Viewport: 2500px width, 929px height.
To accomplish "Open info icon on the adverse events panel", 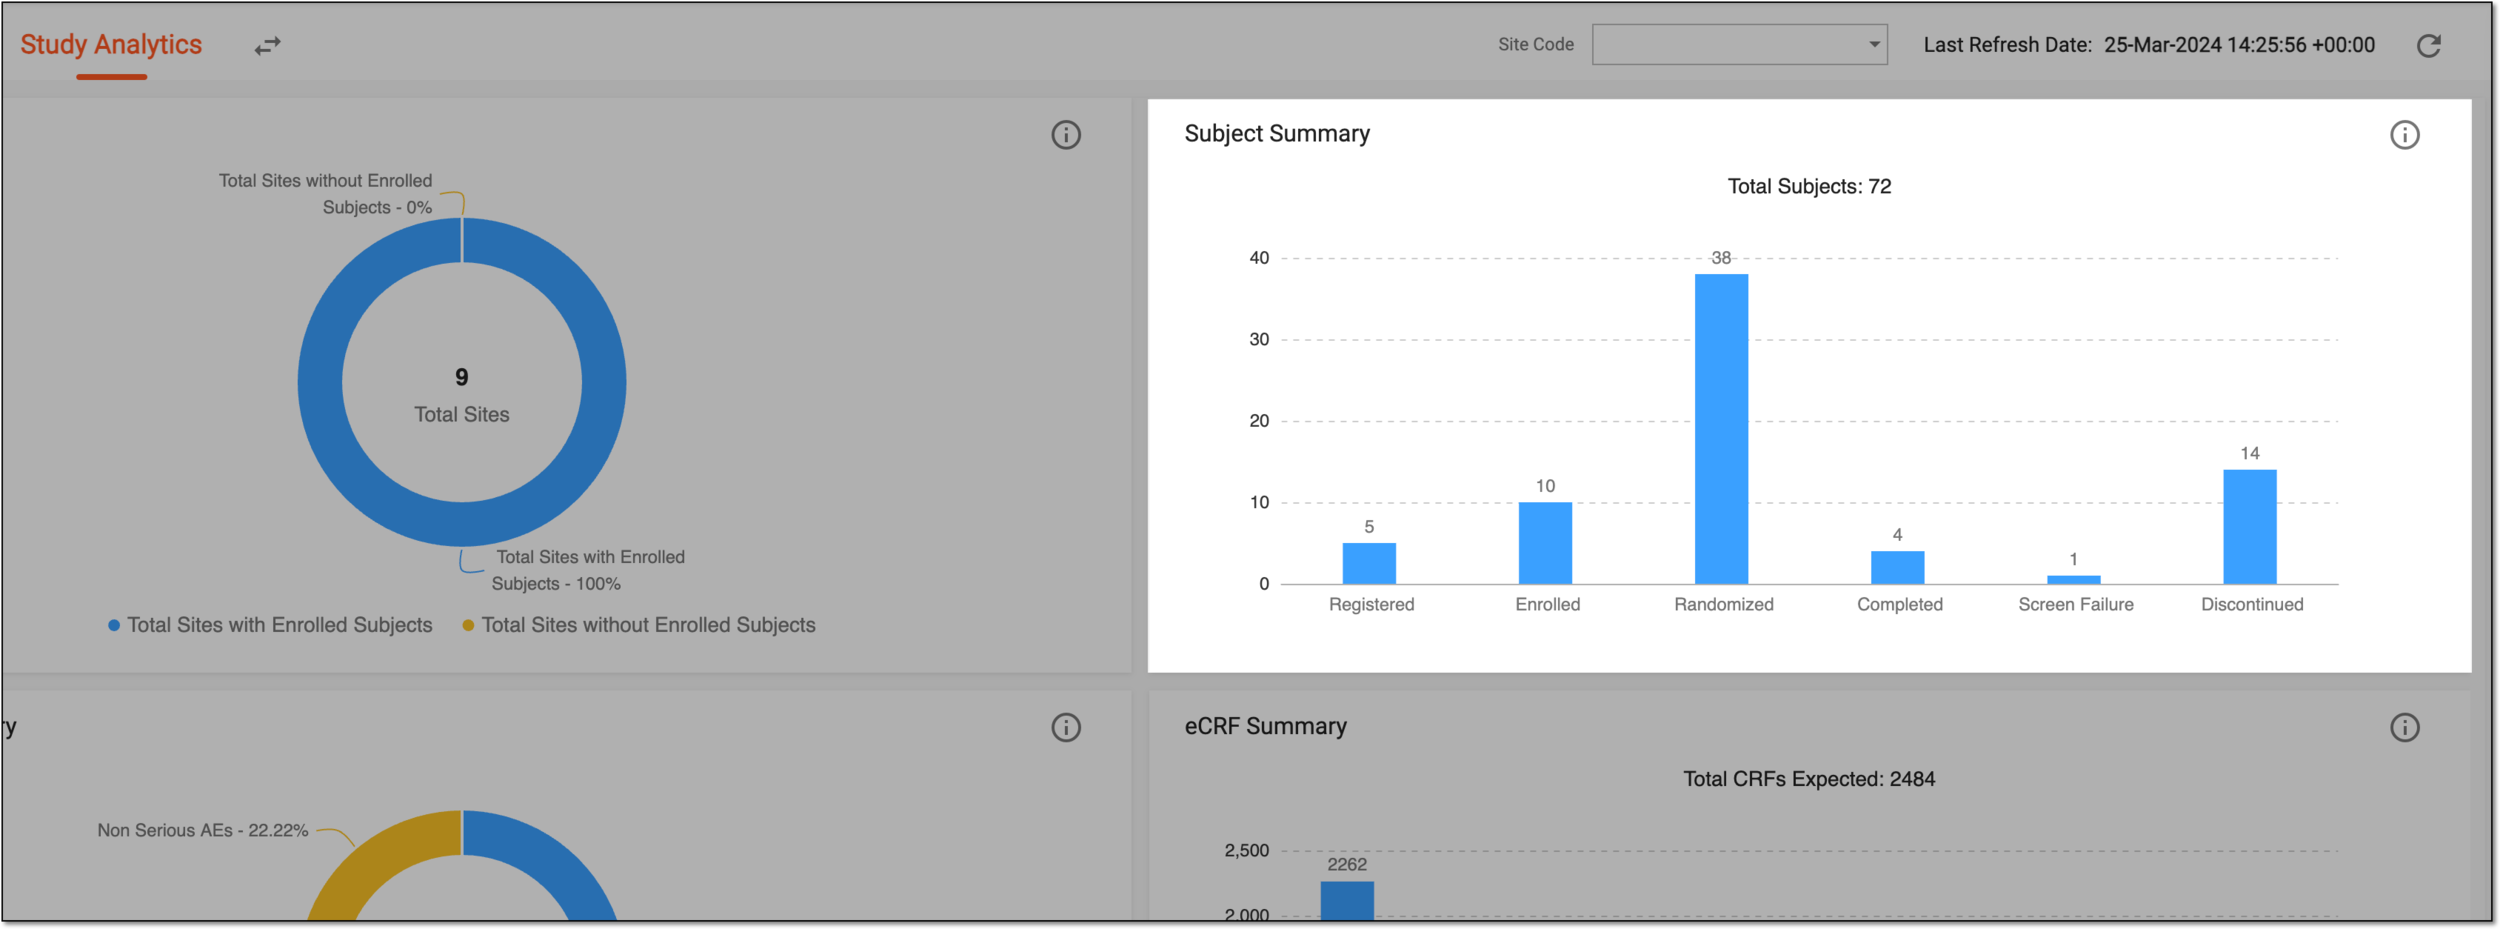I will pyautogui.click(x=1066, y=728).
